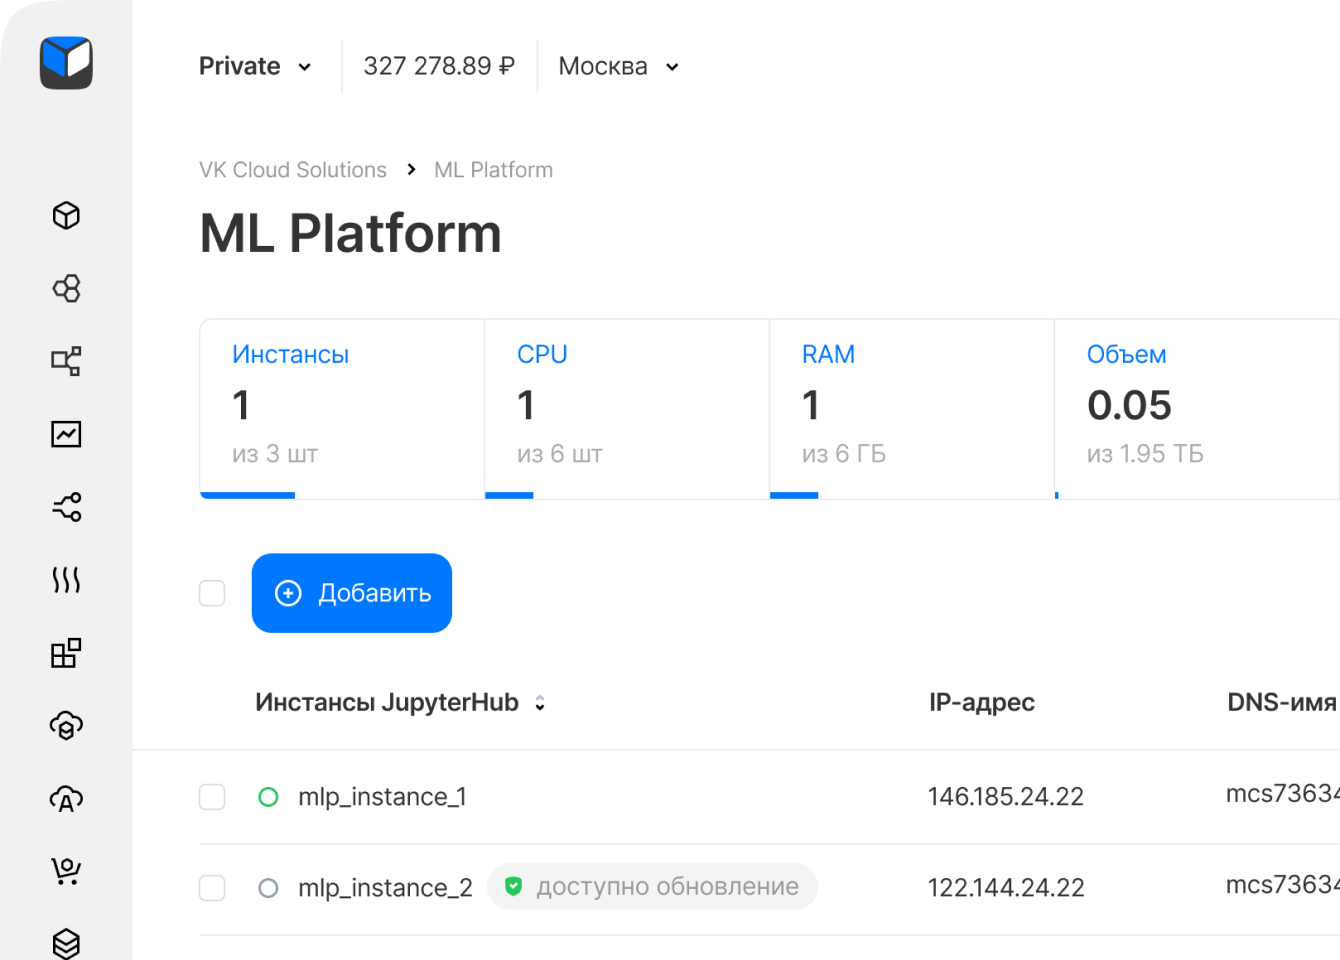Click the DNS name of mlp_instance_2
Viewport: 1340px width, 960px height.
point(1283,885)
